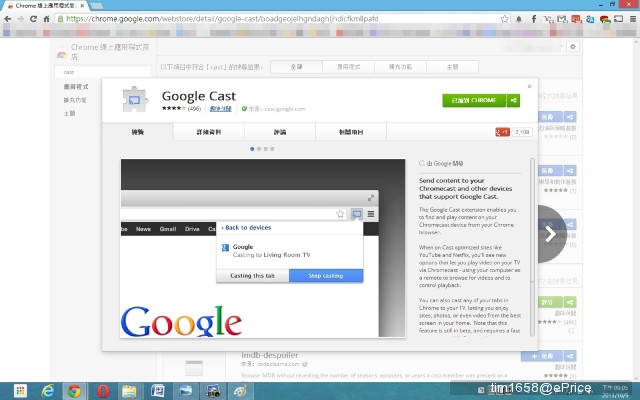
Task: Select the fourth screenshot carousel dot
Action: (x=272, y=149)
